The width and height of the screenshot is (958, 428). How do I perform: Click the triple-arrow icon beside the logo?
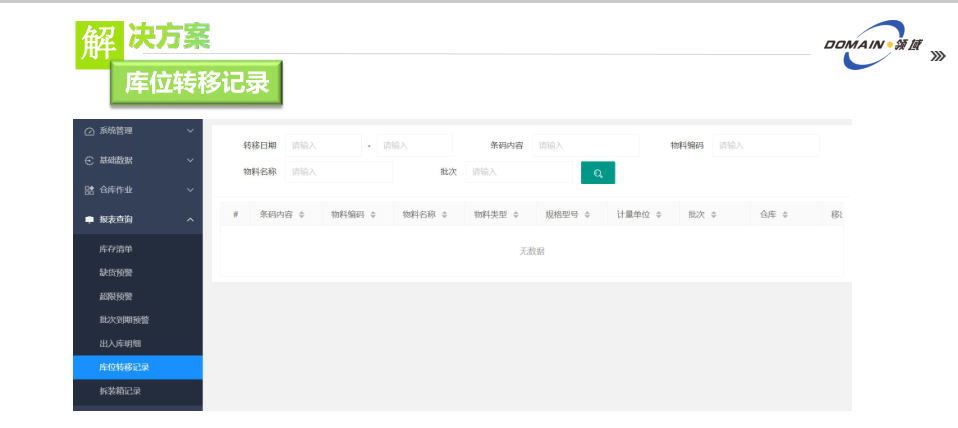(938, 56)
